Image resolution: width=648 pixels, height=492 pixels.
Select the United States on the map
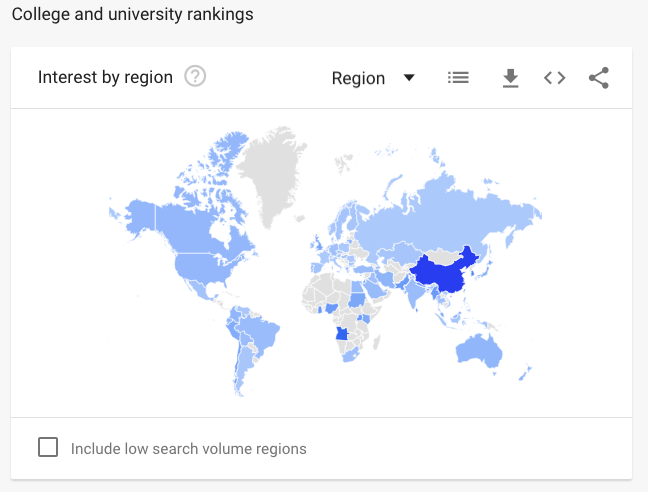tap(202, 268)
